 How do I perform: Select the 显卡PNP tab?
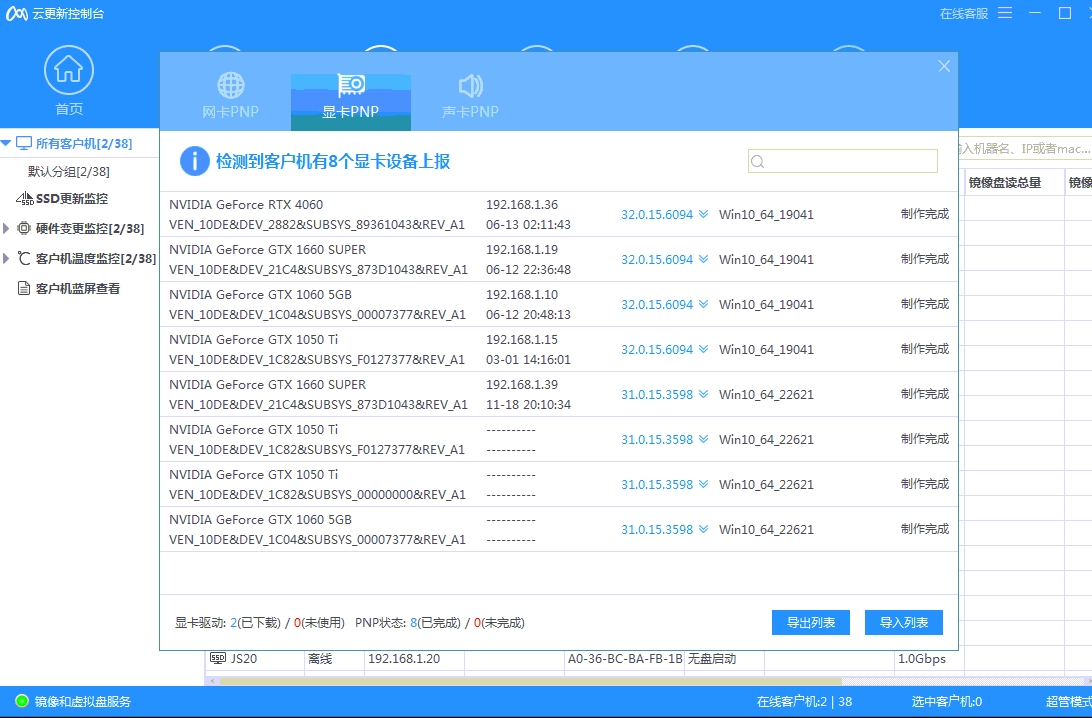tap(351, 102)
